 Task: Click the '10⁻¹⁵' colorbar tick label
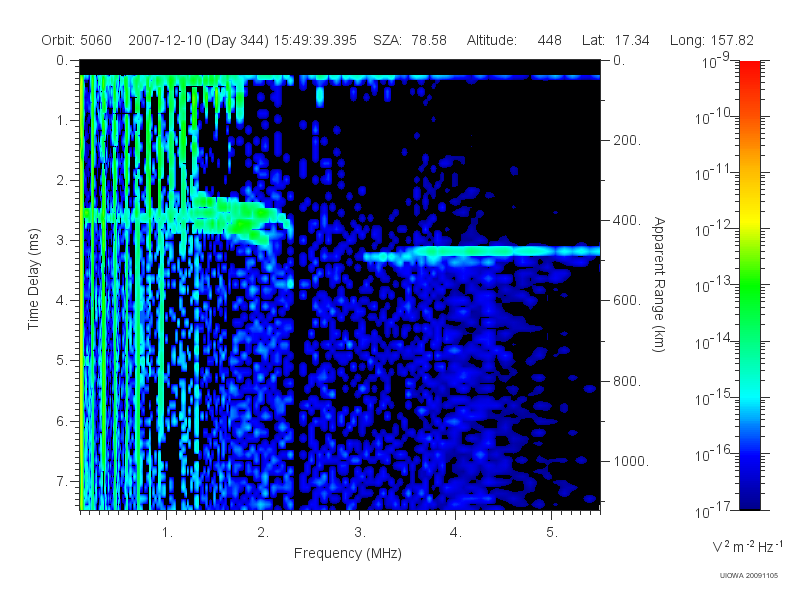pos(715,398)
